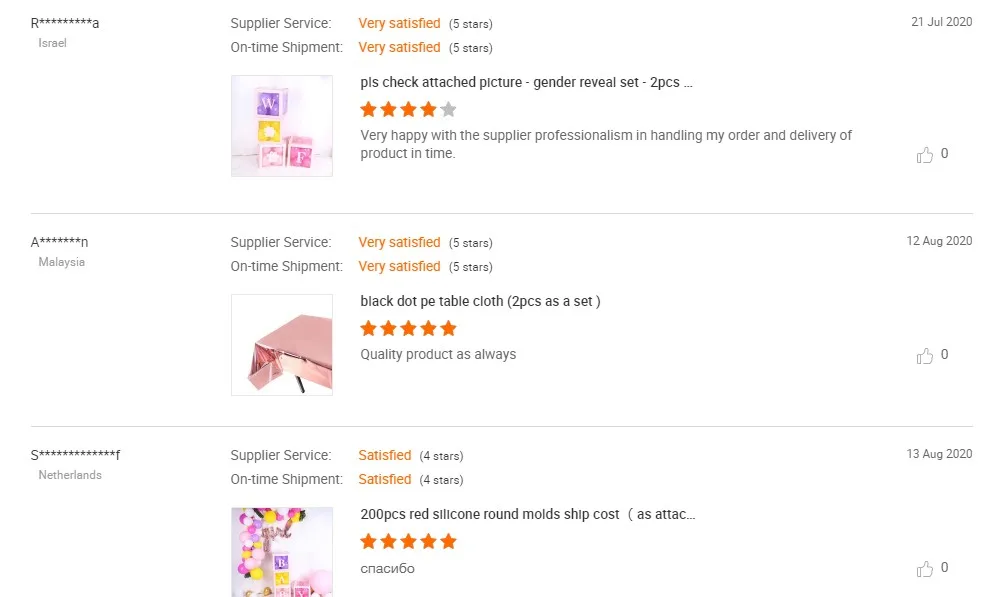
Task: Thumbs-up the Netherlands buyer's review
Action: pyautogui.click(x=925, y=569)
